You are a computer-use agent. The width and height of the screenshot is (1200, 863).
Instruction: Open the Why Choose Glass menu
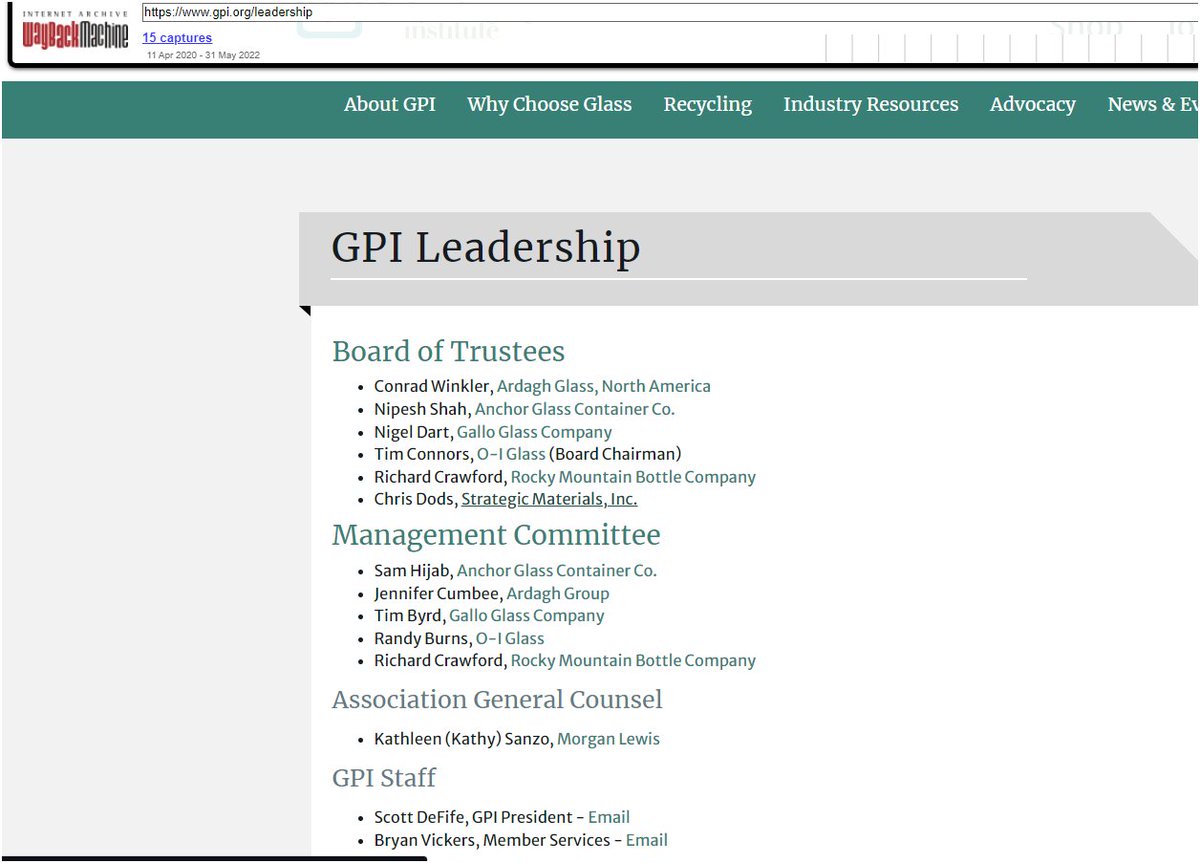[549, 105]
